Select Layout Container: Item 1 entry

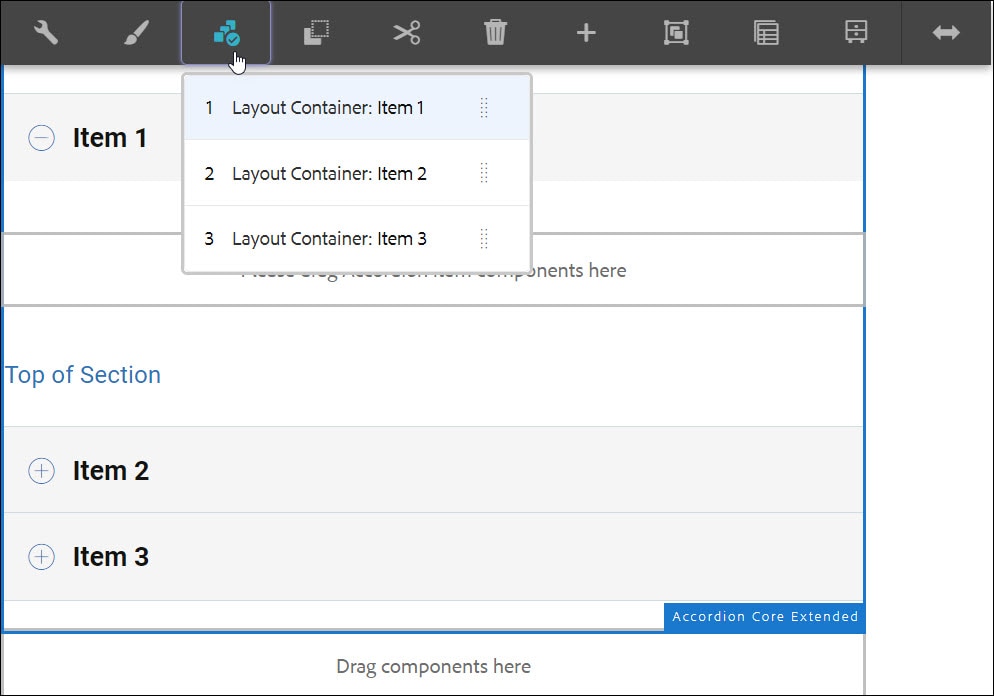(357, 108)
